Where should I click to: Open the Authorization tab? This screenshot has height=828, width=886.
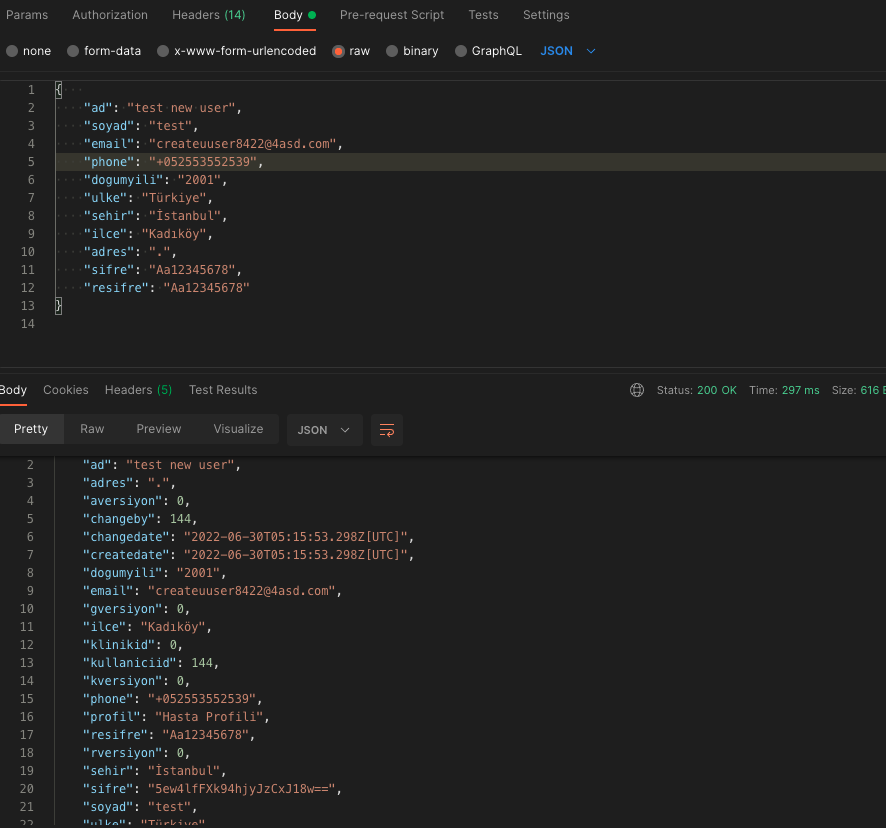pos(110,15)
